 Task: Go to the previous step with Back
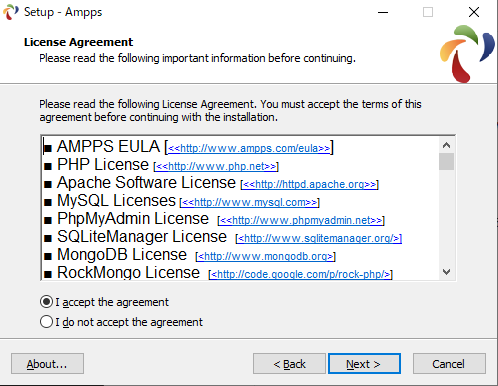(x=289, y=364)
